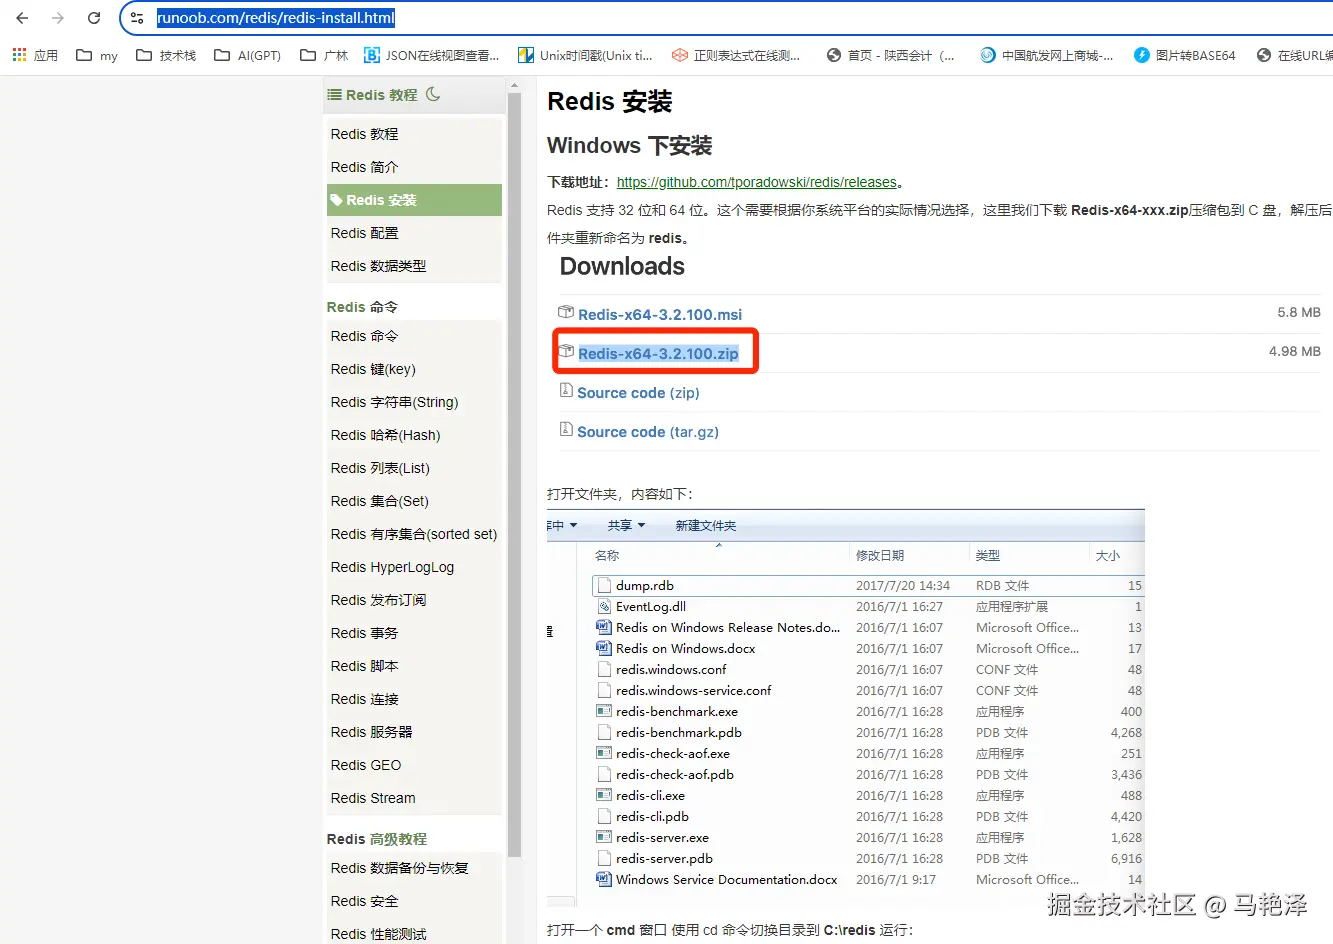Toggle night mode with the moon icon

(x=433, y=94)
